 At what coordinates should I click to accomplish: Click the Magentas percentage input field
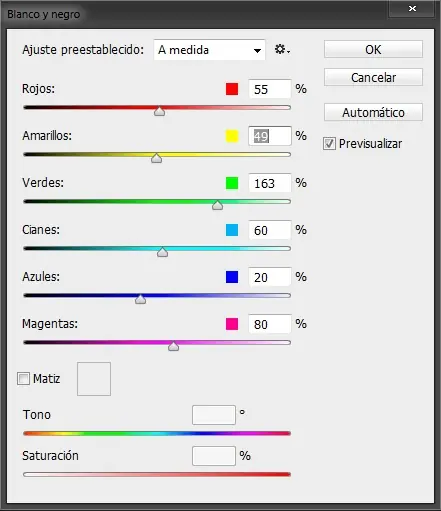(270, 324)
